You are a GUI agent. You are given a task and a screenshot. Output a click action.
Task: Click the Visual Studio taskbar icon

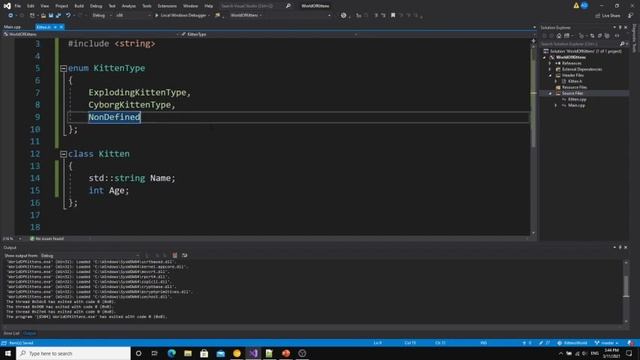pos(253,353)
